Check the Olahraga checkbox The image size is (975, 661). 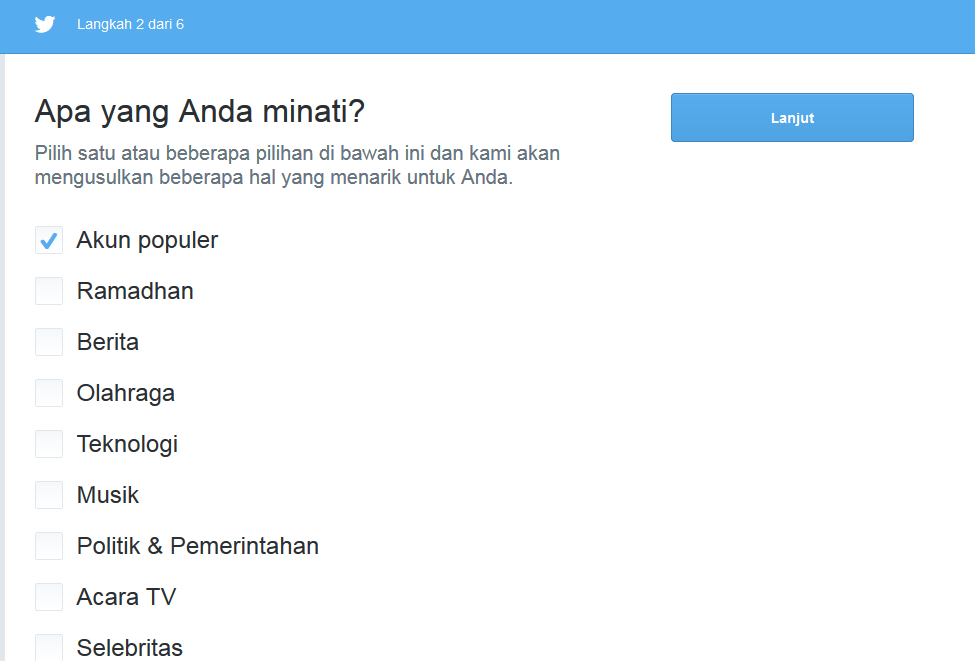pyautogui.click(x=49, y=393)
